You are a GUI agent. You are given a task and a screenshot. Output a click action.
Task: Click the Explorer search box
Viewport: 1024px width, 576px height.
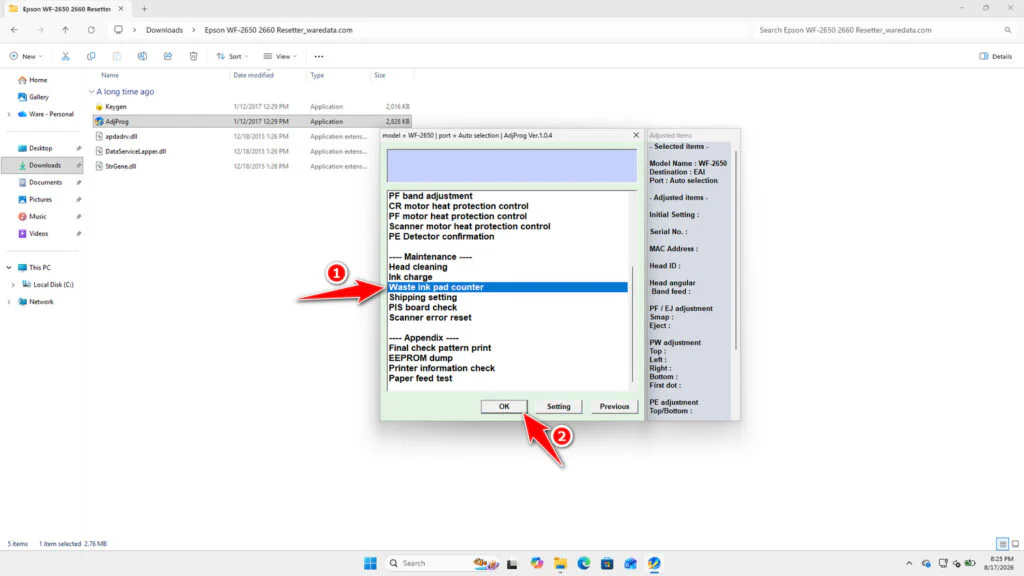(x=884, y=30)
